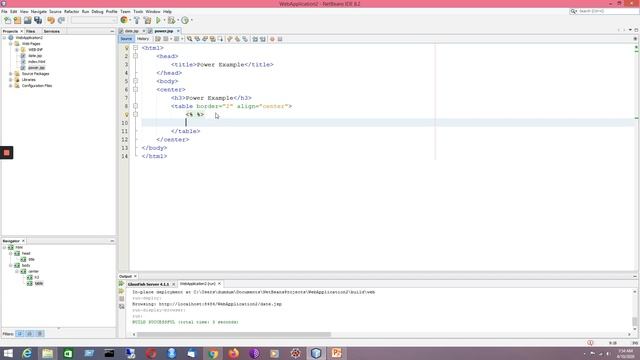Image resolution: width=640 pixels, height=360 pixels.
Task: Fold the html tag at line 1
Action: (136, 48)
